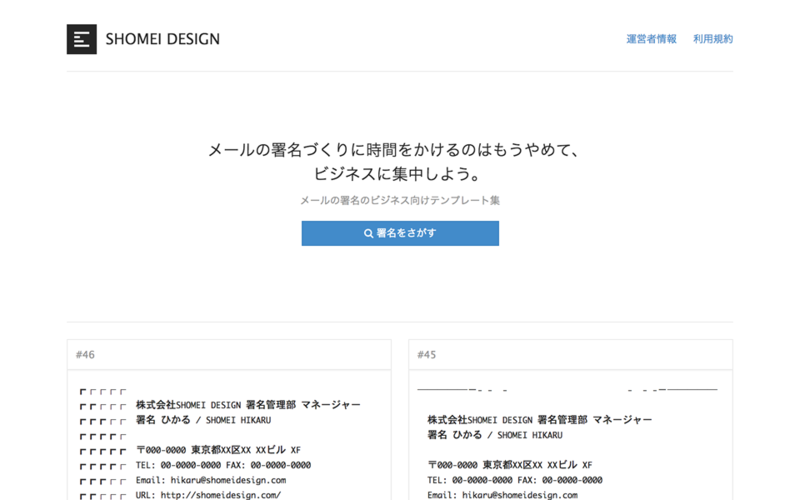Click 署名 ひかる / SHOMEI HIKARU in #46
This screenshot has height=500, width=800.
coord(203,420)
